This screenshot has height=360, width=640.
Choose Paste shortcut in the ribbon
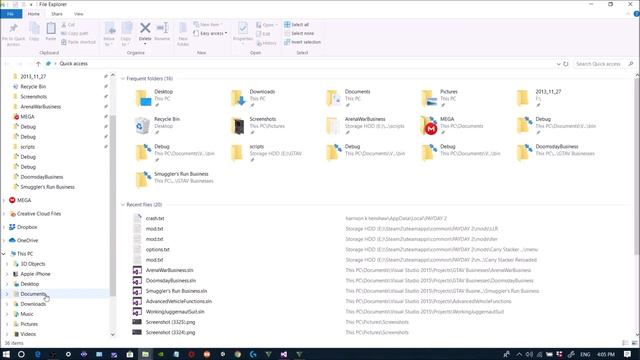78,42
